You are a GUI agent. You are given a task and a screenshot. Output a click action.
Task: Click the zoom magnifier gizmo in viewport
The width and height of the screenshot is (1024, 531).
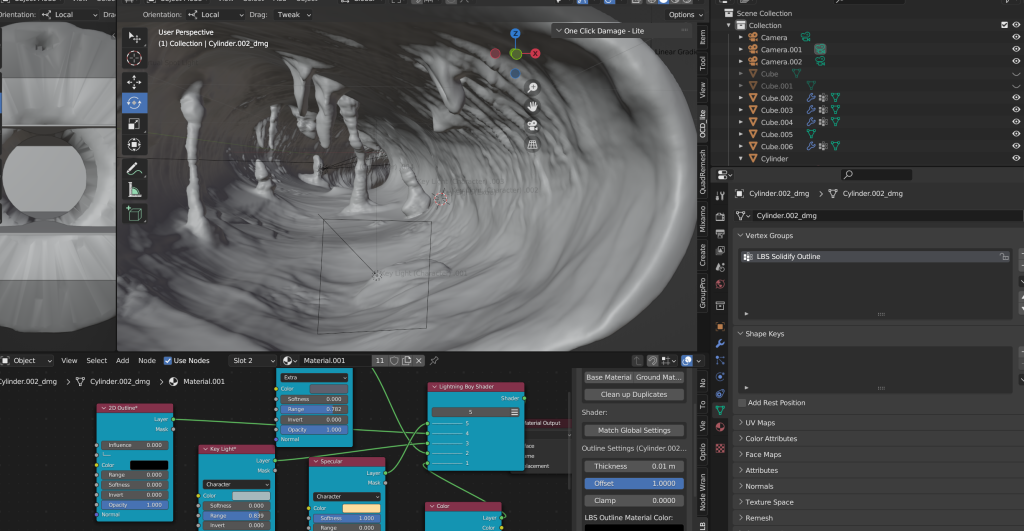point(534,88)
